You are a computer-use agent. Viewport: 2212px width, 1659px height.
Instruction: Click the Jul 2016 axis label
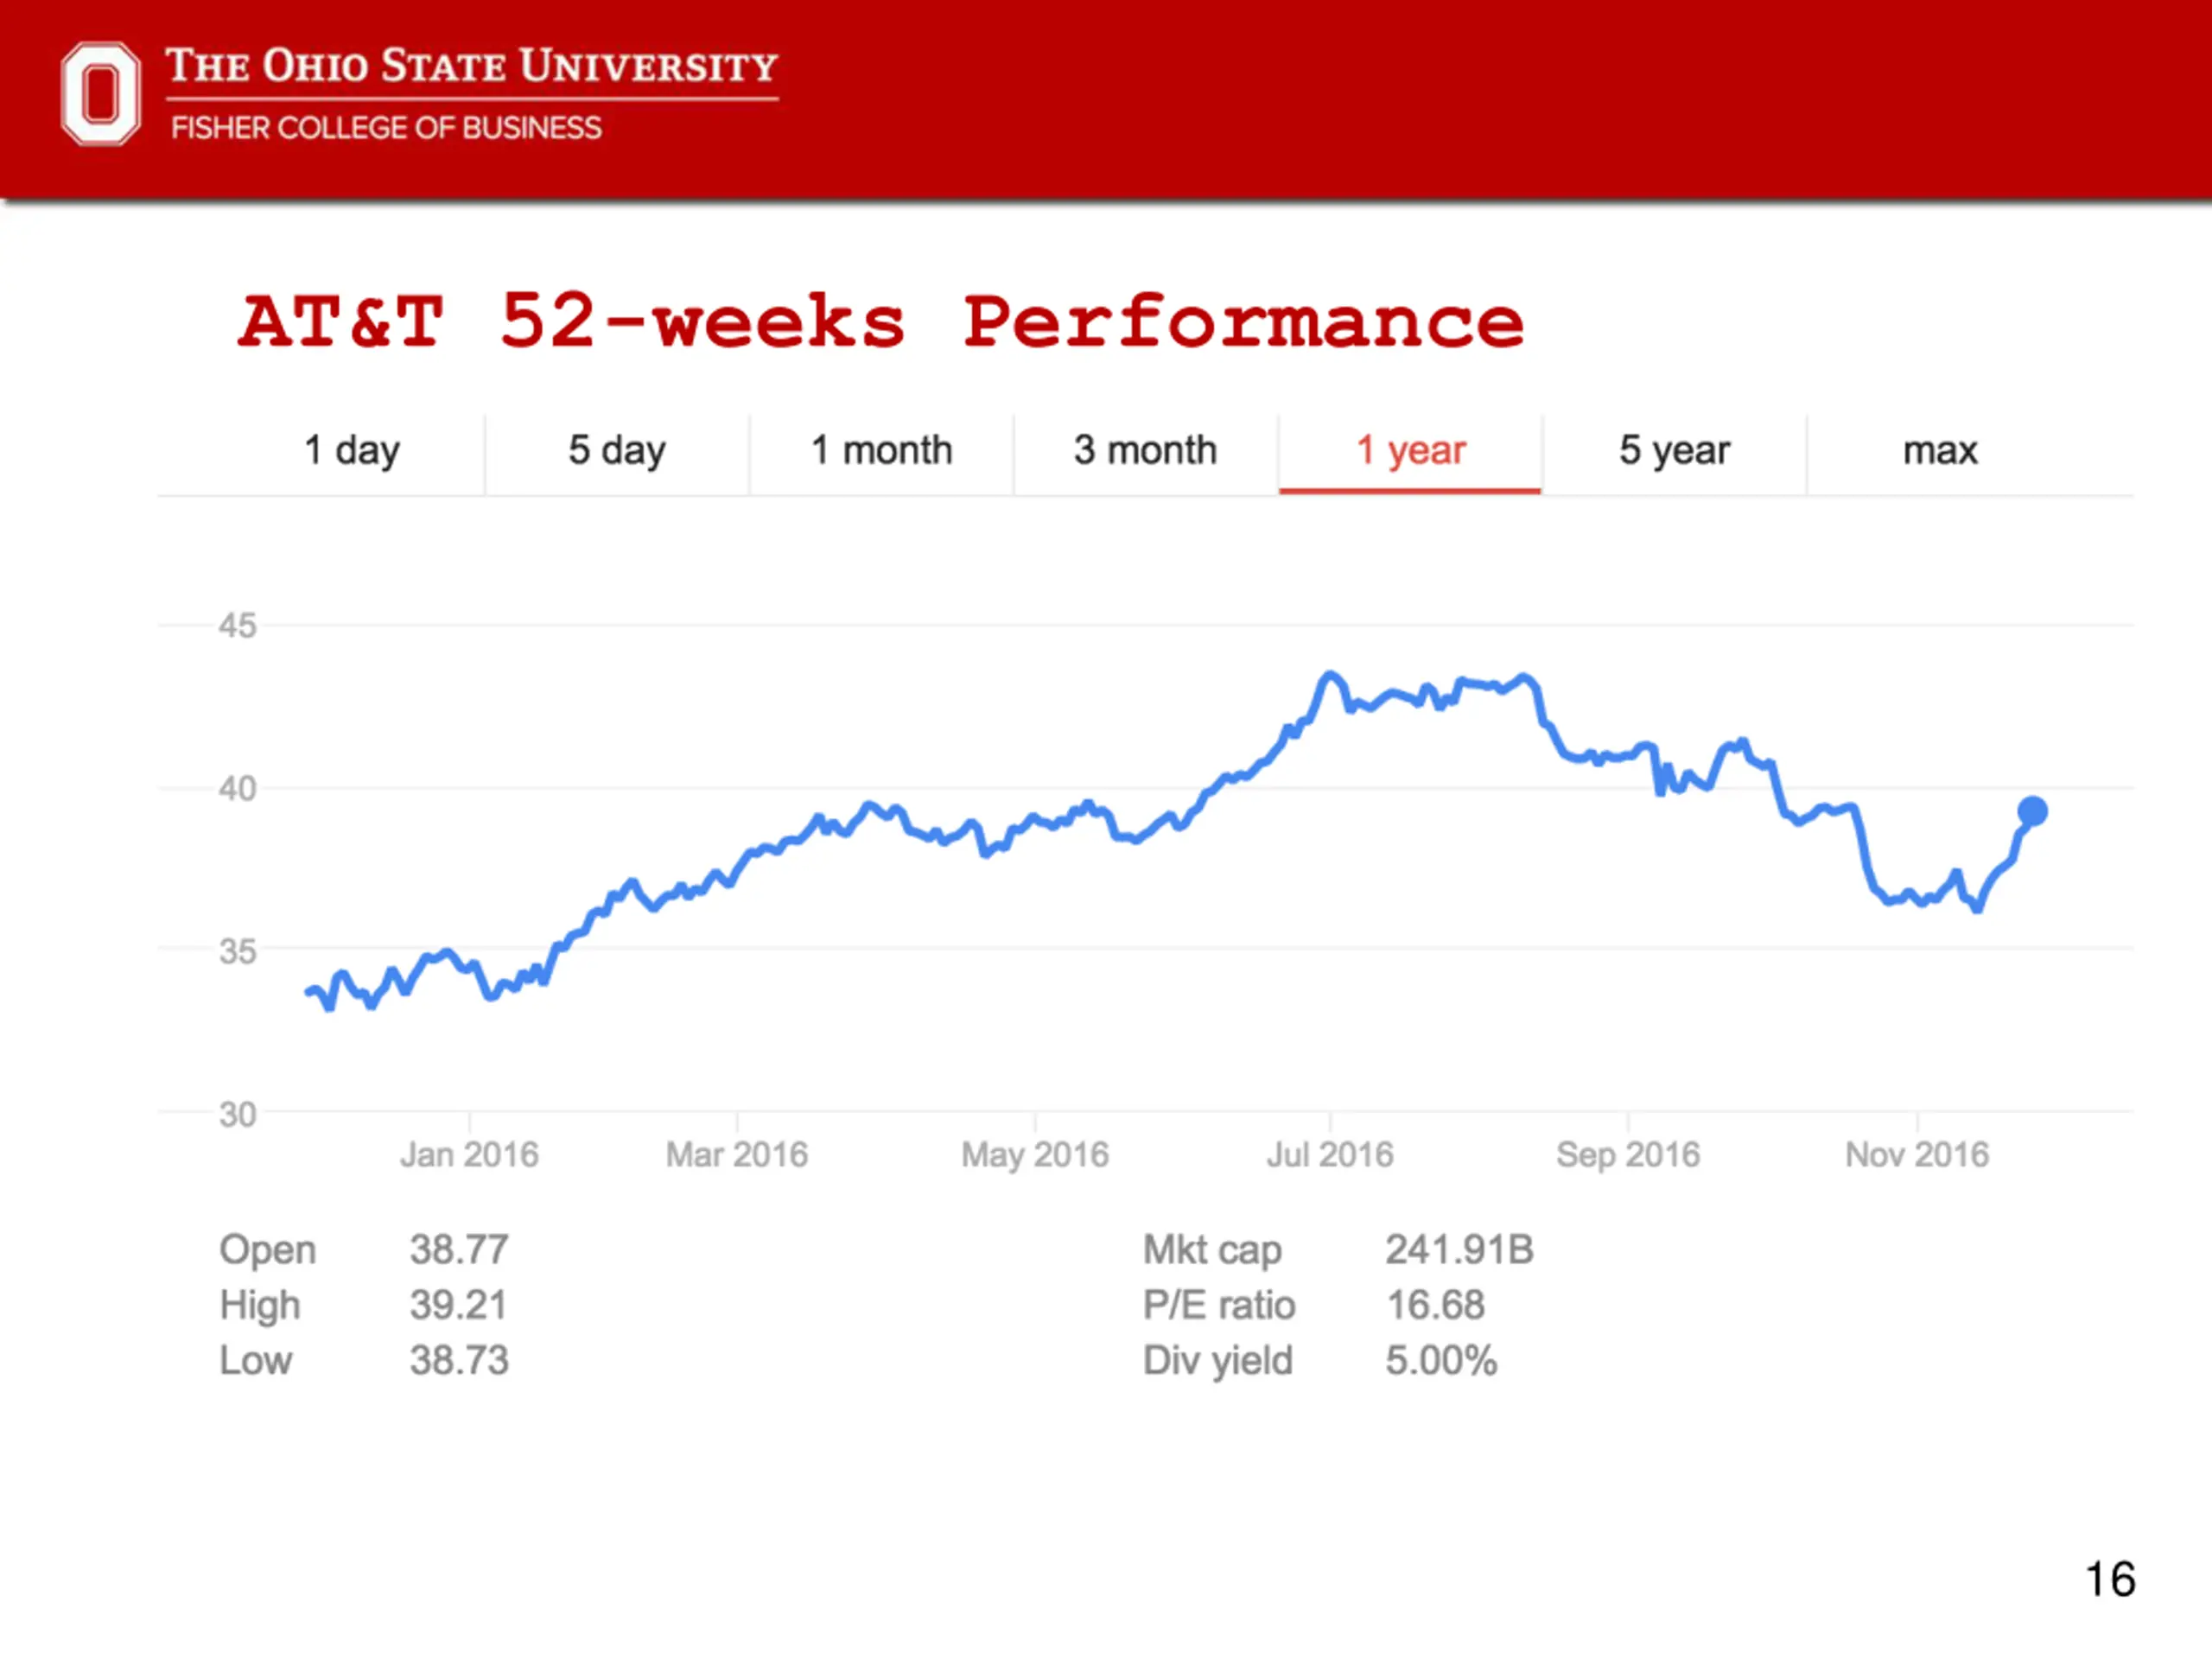click(1330, 1155)
